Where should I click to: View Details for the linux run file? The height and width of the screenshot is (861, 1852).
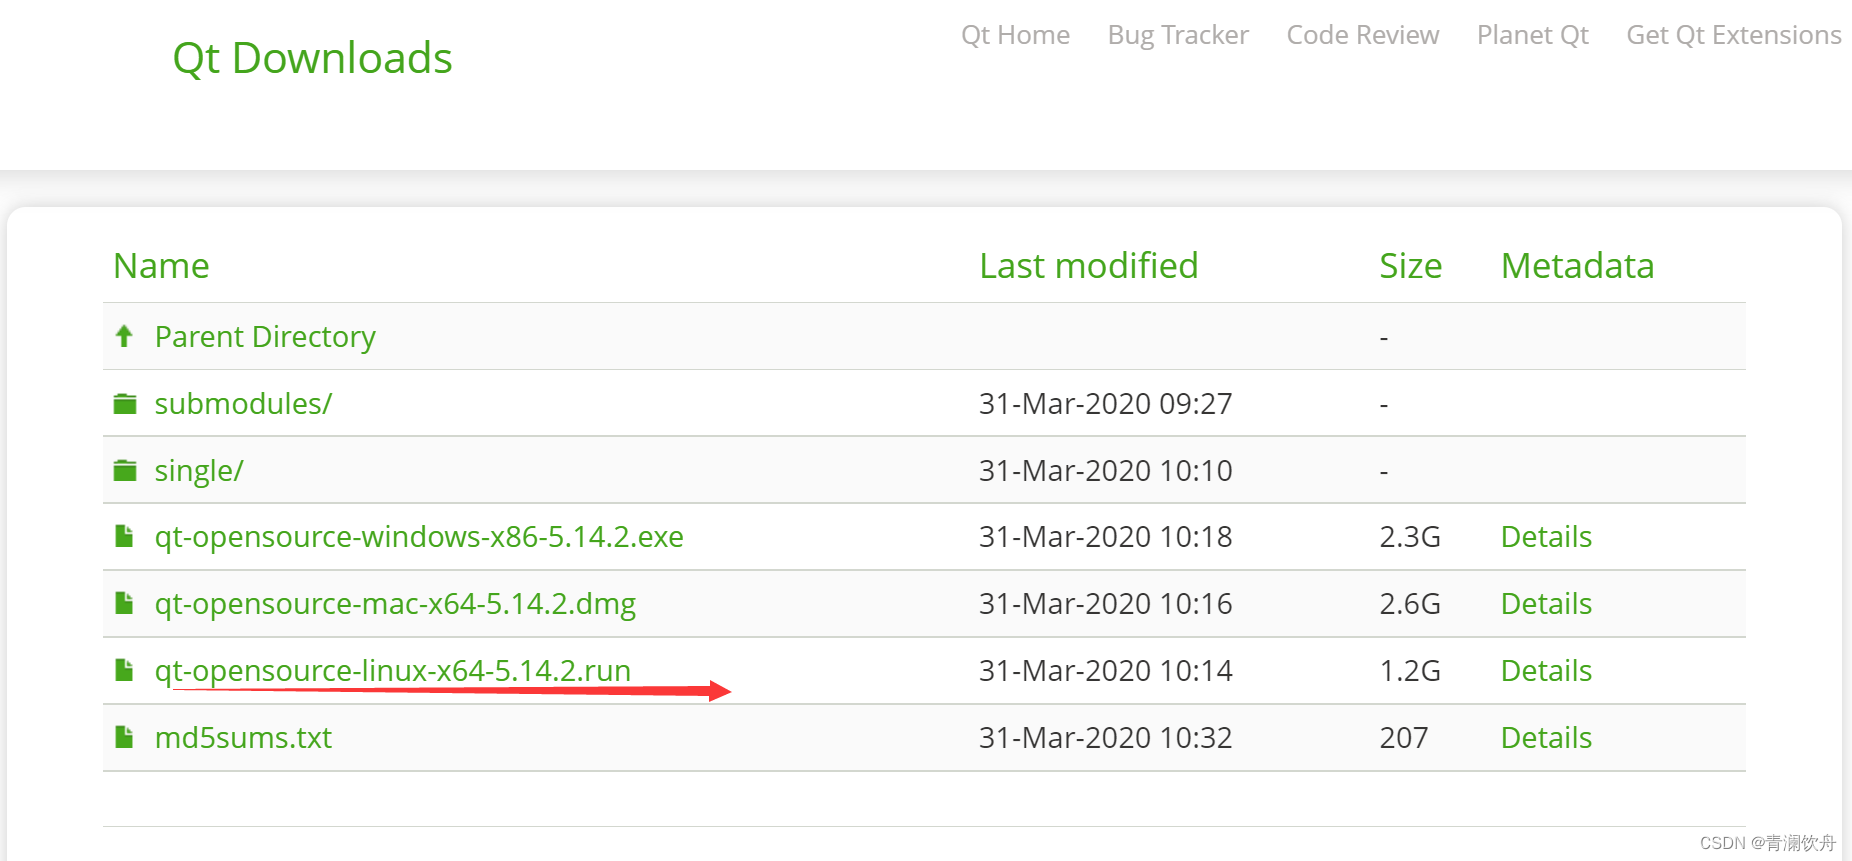[1546, 671]
